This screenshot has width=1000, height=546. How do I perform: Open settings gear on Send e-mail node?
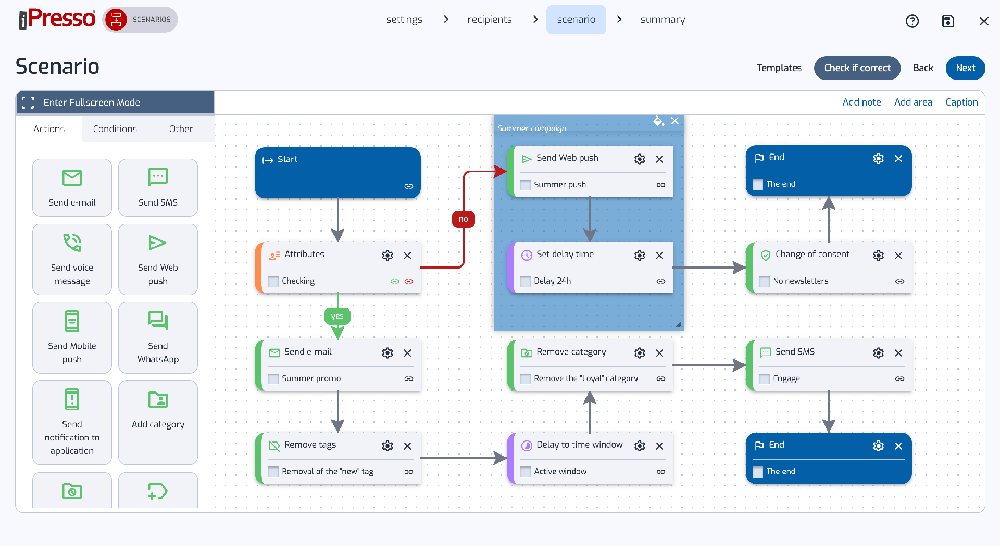[387, 353]
